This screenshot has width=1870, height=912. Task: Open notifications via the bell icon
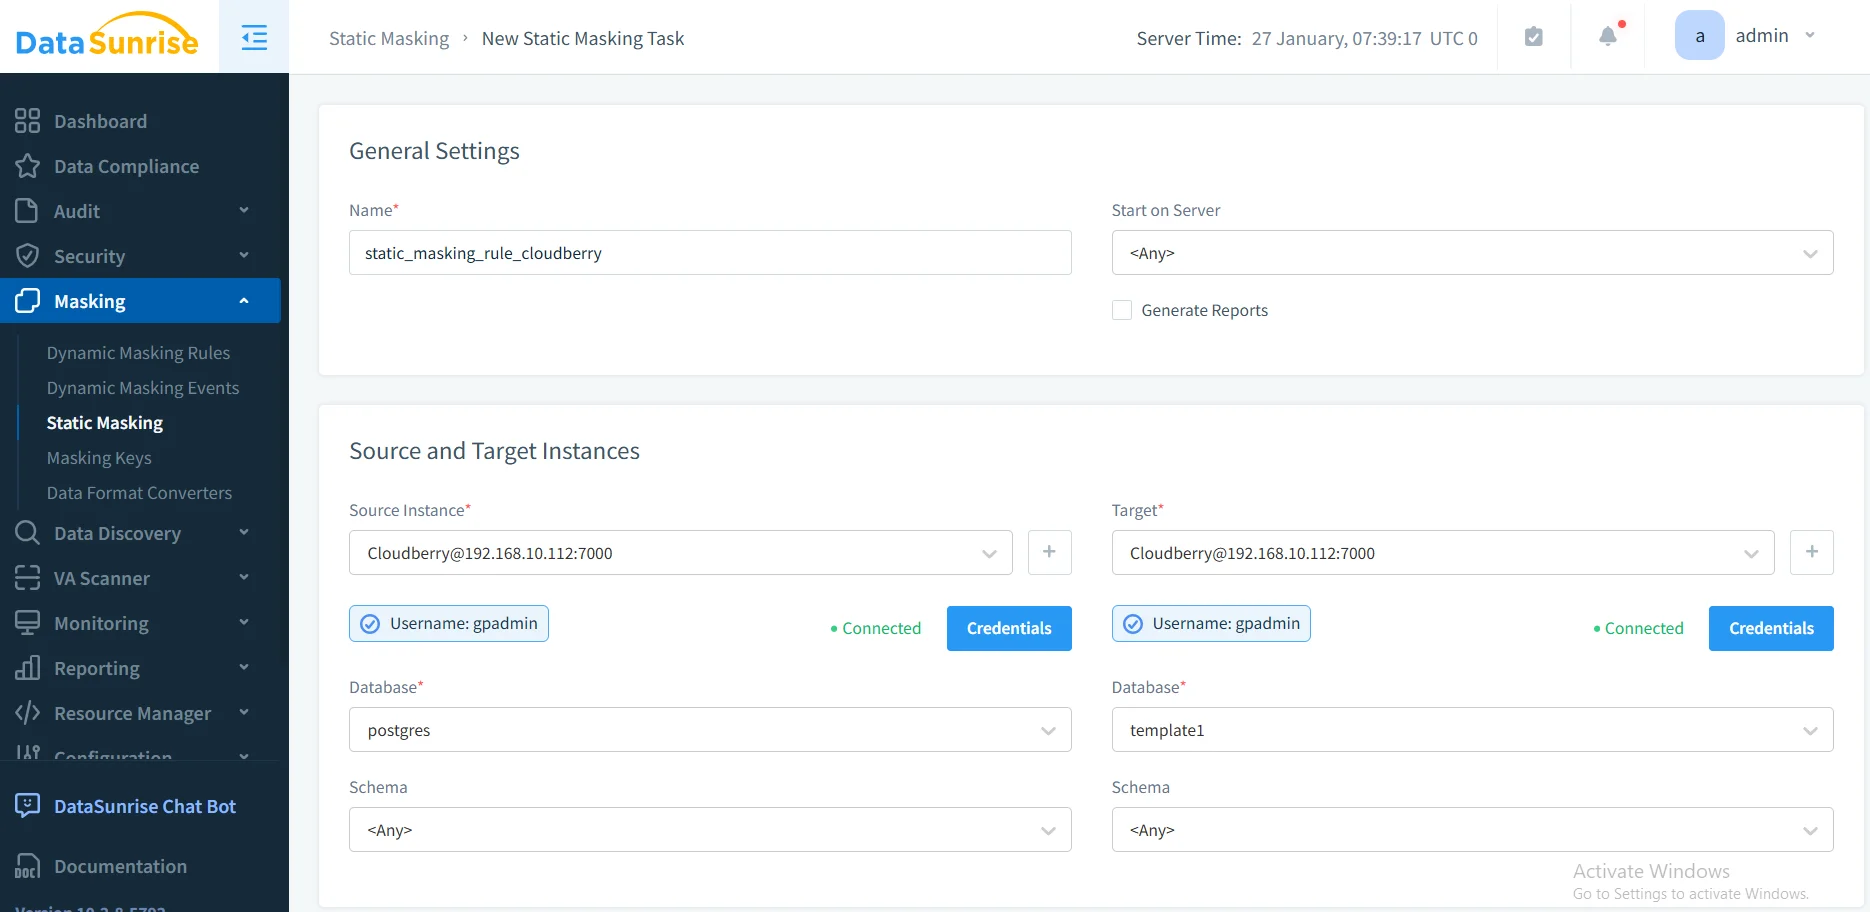tap(1606, 35)
